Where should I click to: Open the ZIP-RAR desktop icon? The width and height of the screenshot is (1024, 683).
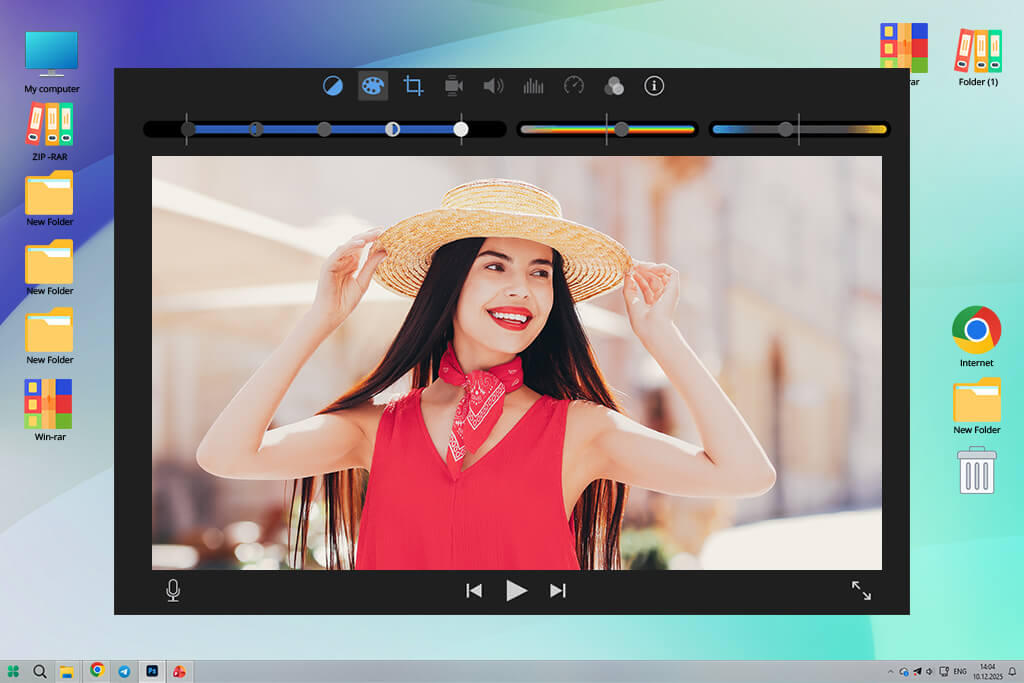pos(50,133)
